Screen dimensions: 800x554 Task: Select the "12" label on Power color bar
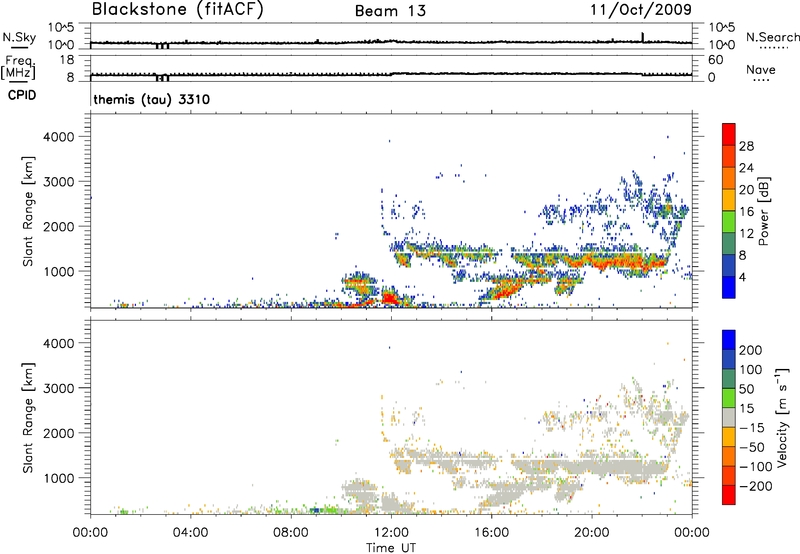click(746, 234)
